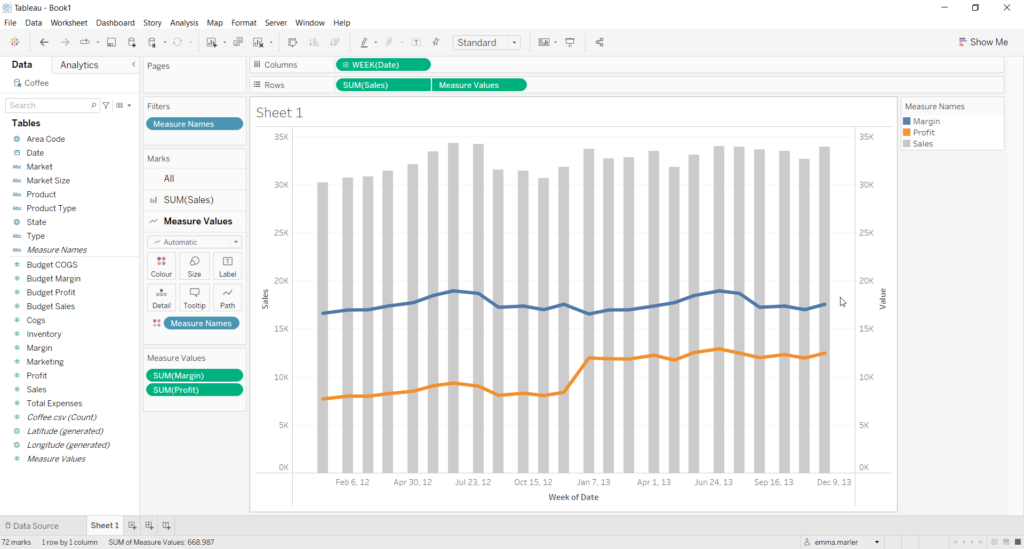
Task: Open the highlight pen dropdown arrow
Action: click(x=376, y=42)
